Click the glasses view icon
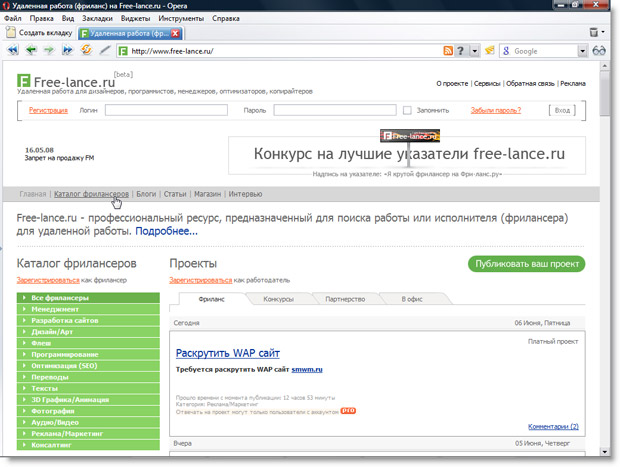This screenshot has height=467, width=620. (x=599, y=51)
